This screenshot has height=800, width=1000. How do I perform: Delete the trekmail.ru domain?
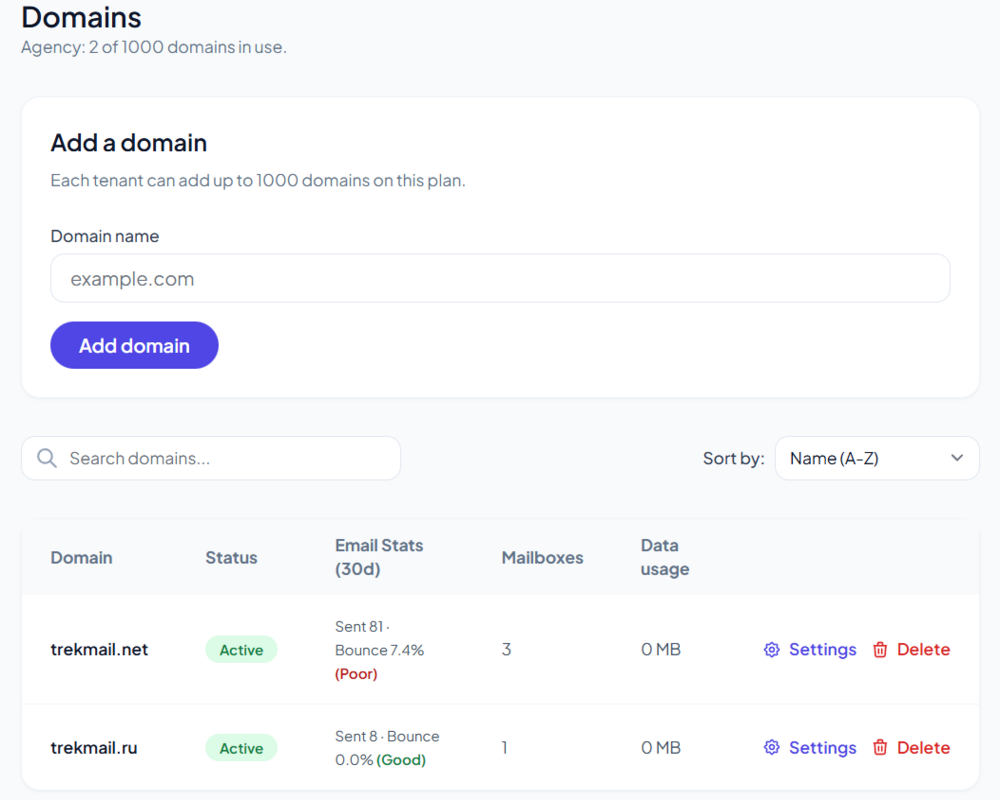point(922,747)
